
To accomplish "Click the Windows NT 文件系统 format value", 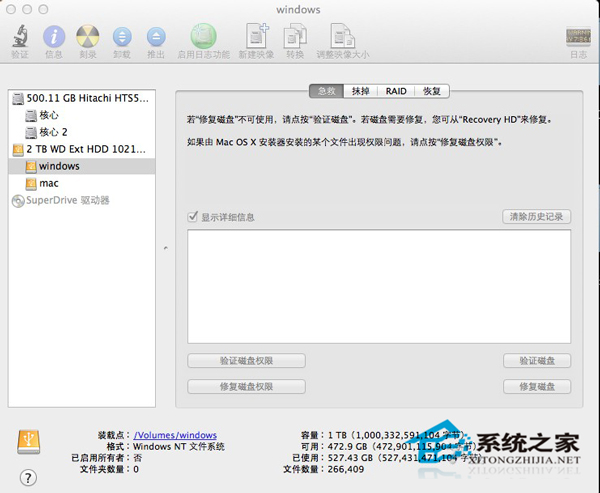I will pos(179,447).
